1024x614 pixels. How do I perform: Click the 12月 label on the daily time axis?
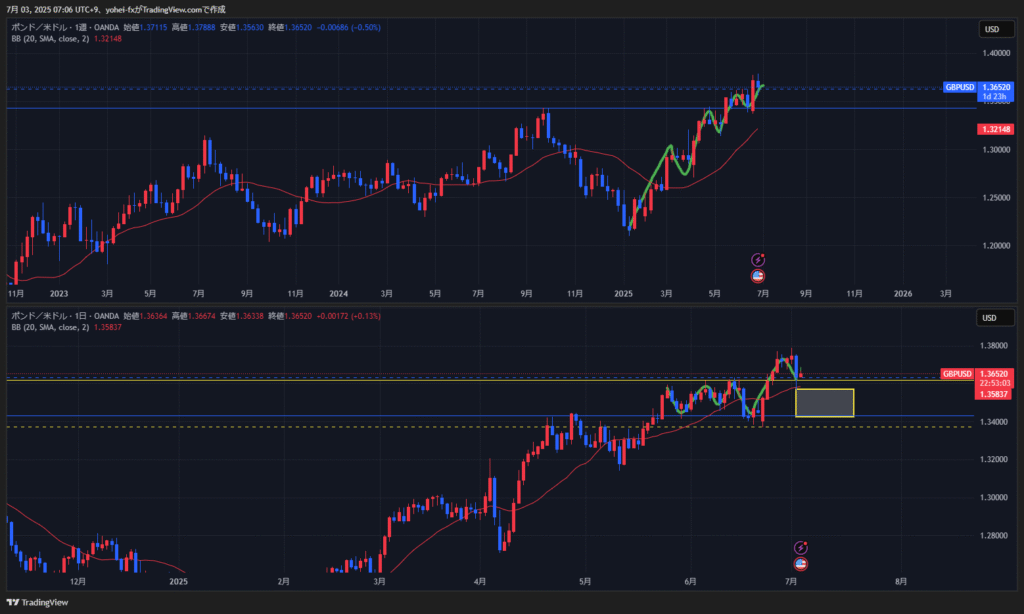click(78, 581)
